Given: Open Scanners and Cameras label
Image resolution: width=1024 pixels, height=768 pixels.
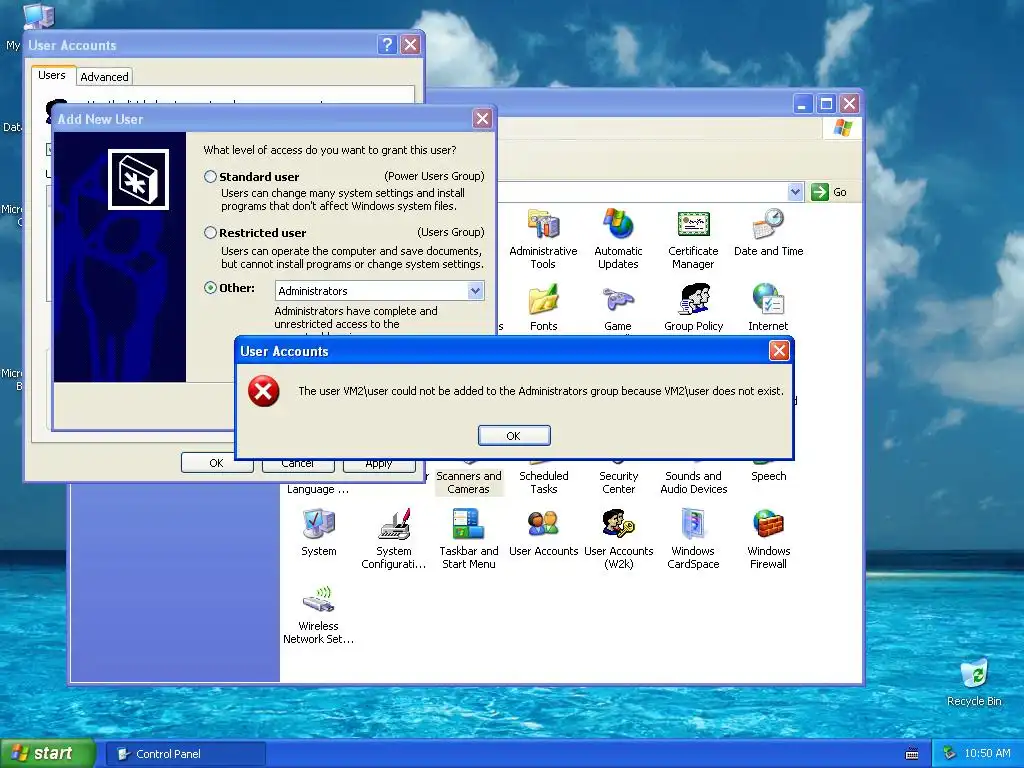Looking at the screenshot, I should click(x=469, y=483).
